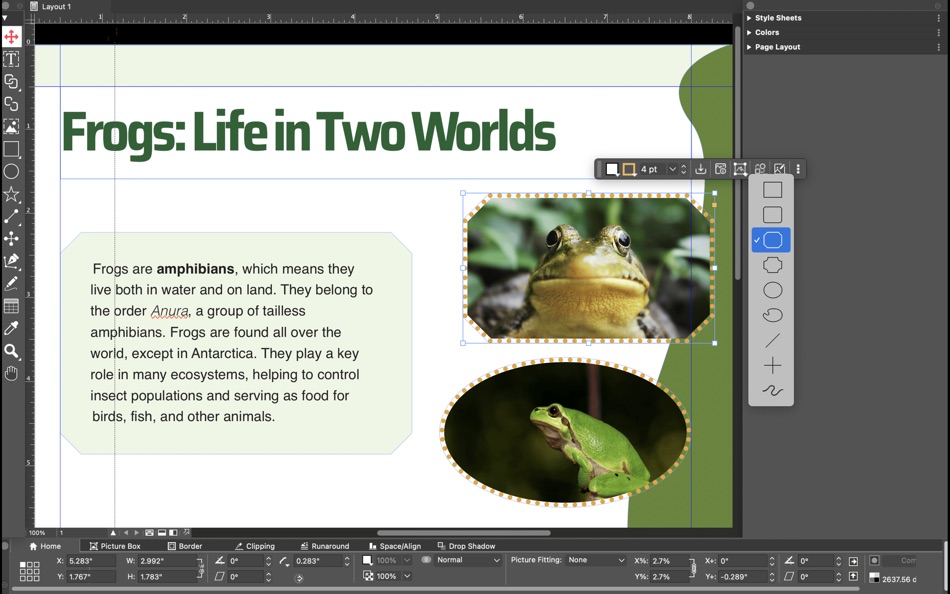Click the box fill color swatch in floating toolbar
The image size is (950, 594).
[613, 169]
